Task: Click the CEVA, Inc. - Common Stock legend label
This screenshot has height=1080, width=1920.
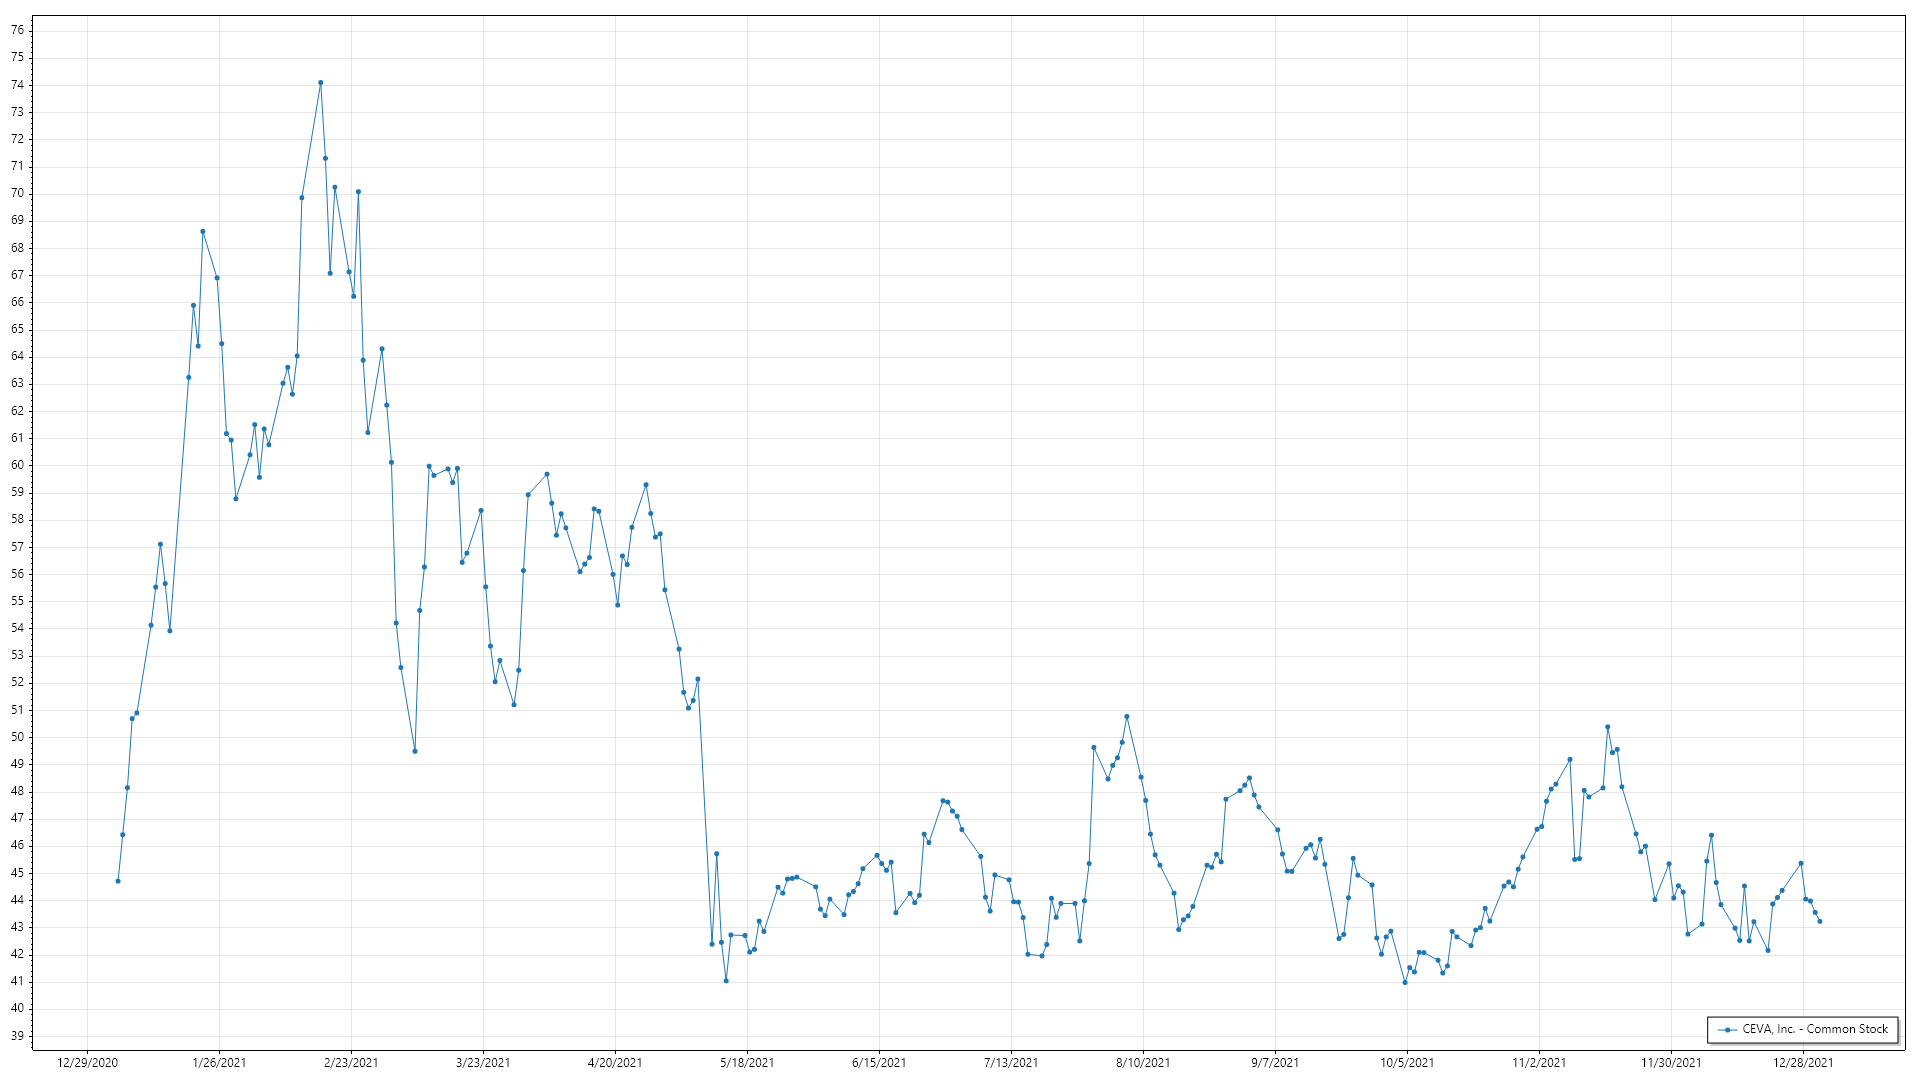Action: (1815, 1029)
